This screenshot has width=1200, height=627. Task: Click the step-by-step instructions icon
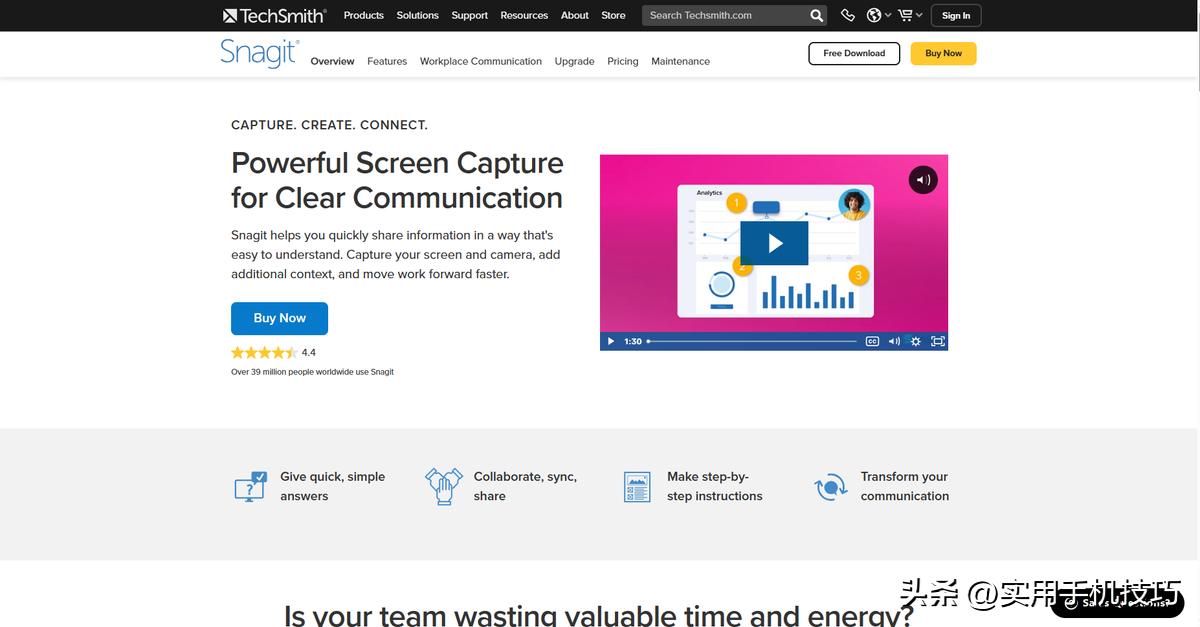click(637, 487)
